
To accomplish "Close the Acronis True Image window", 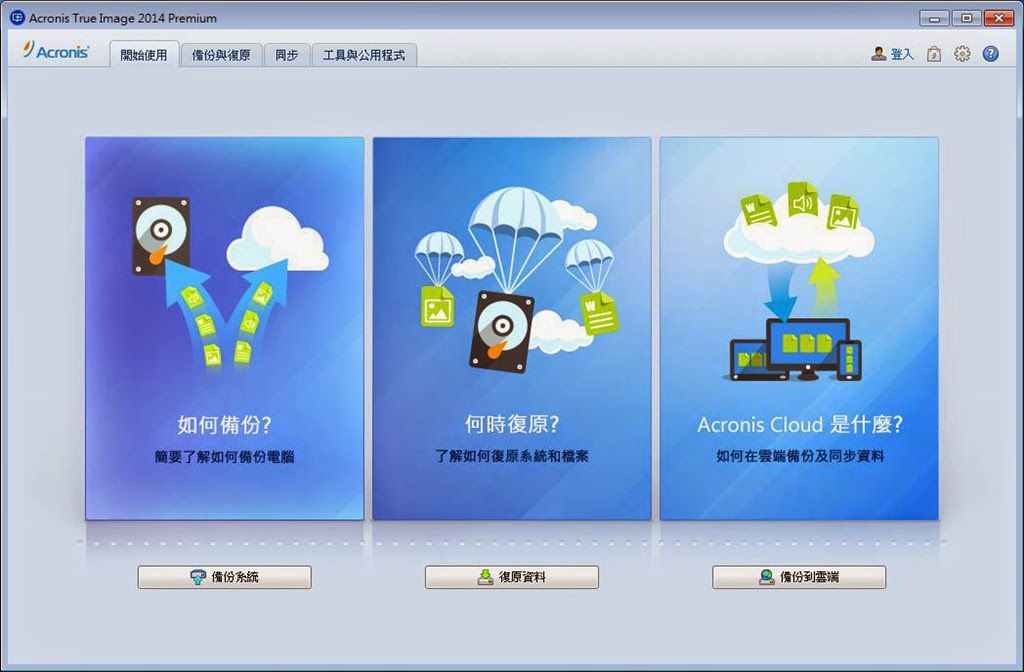I will pyautogui.click(x=999, y=18).
